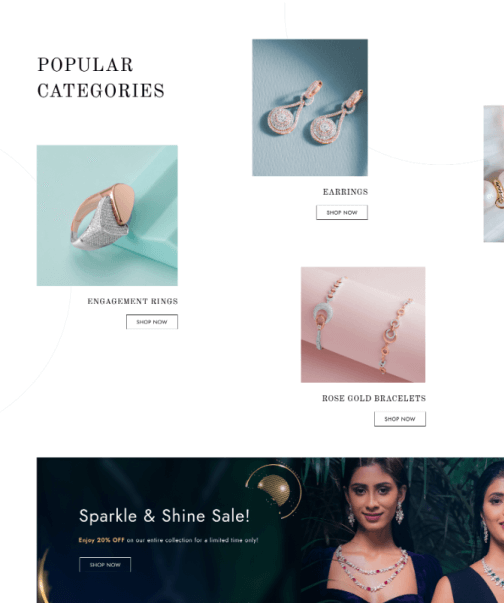Click Shop Now in the Sparkle & Shine banner
The width and height of the screenshot is (504, 603).
pos(105,565)
